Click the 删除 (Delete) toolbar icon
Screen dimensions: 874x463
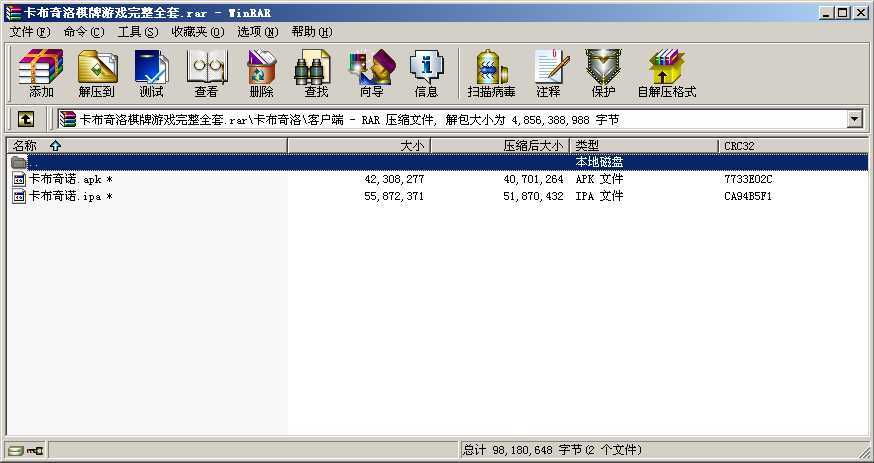pos(261,73)
